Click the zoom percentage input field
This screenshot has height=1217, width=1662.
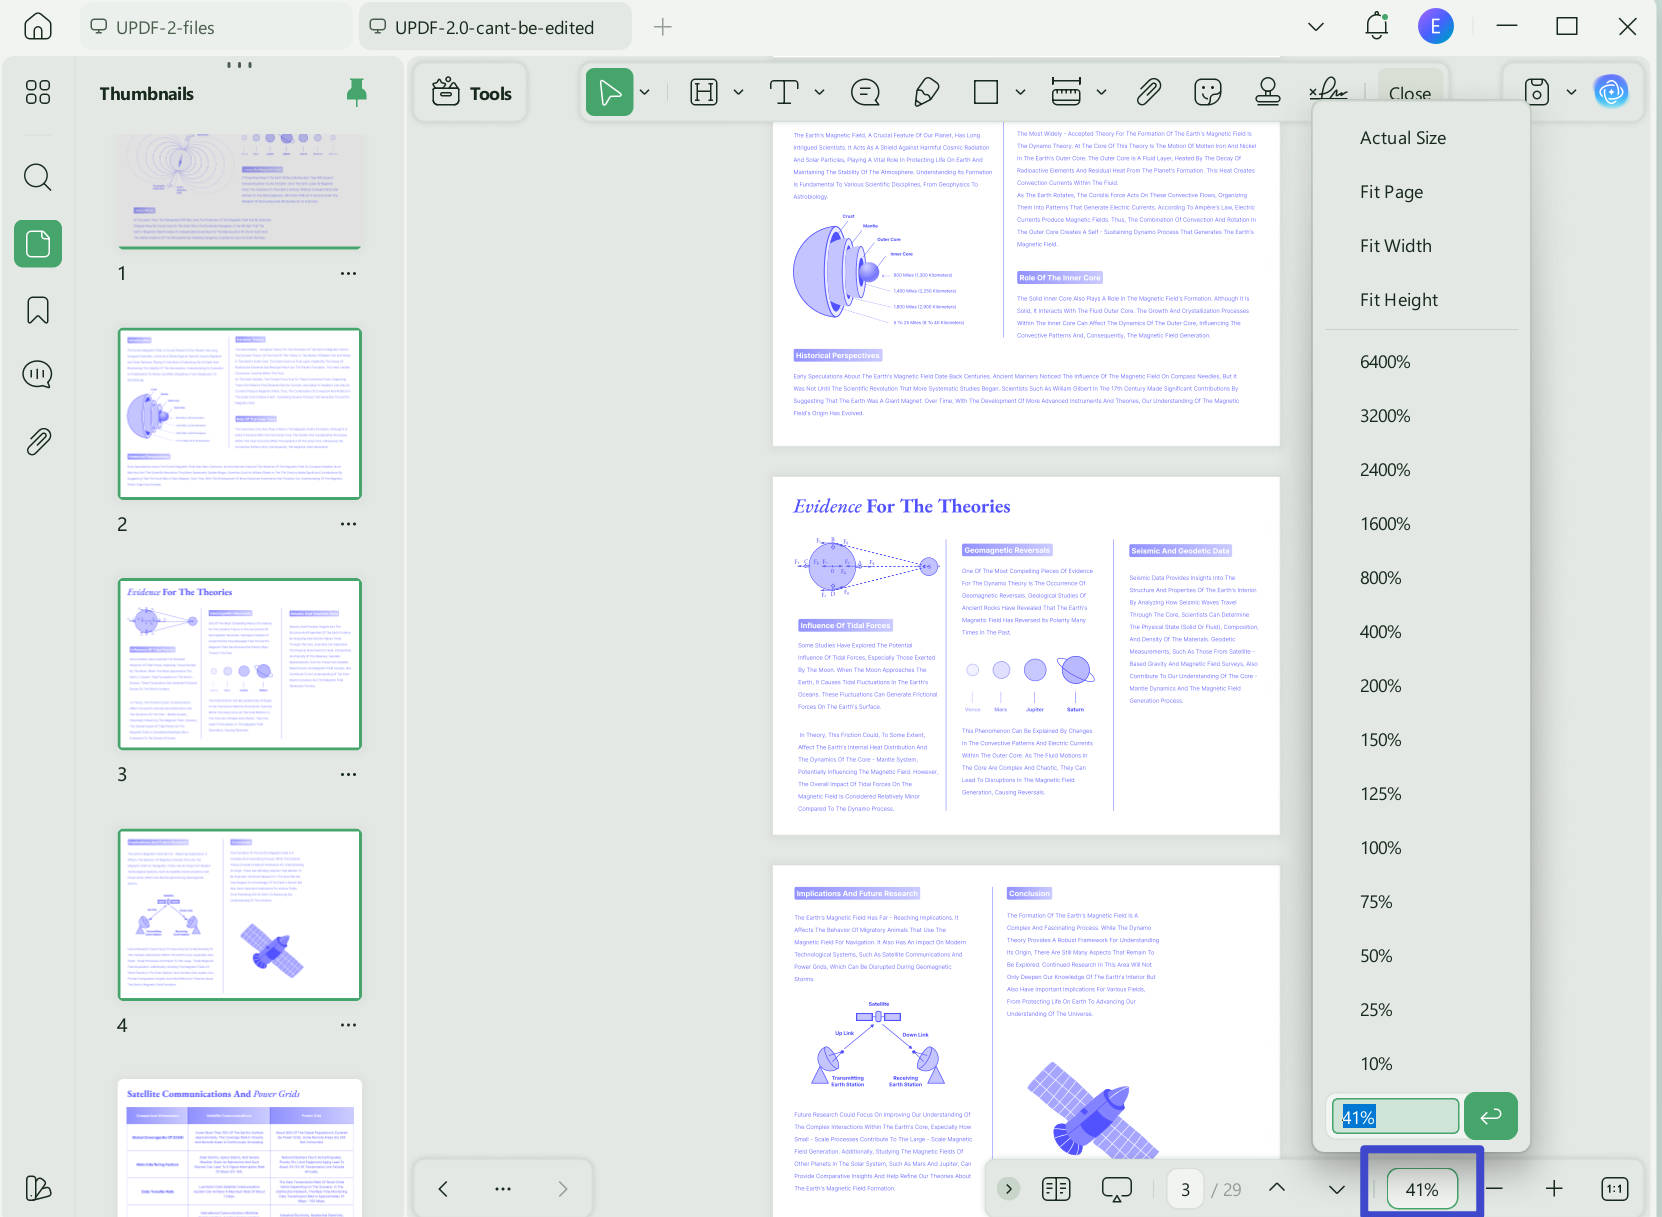pyautogui.click(x=1395, y=1116)
